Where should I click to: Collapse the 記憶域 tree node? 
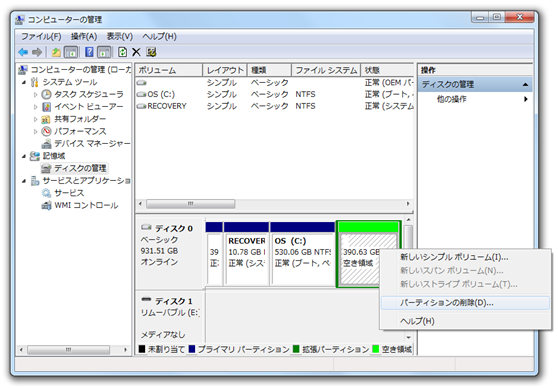(x=24, y=156)
